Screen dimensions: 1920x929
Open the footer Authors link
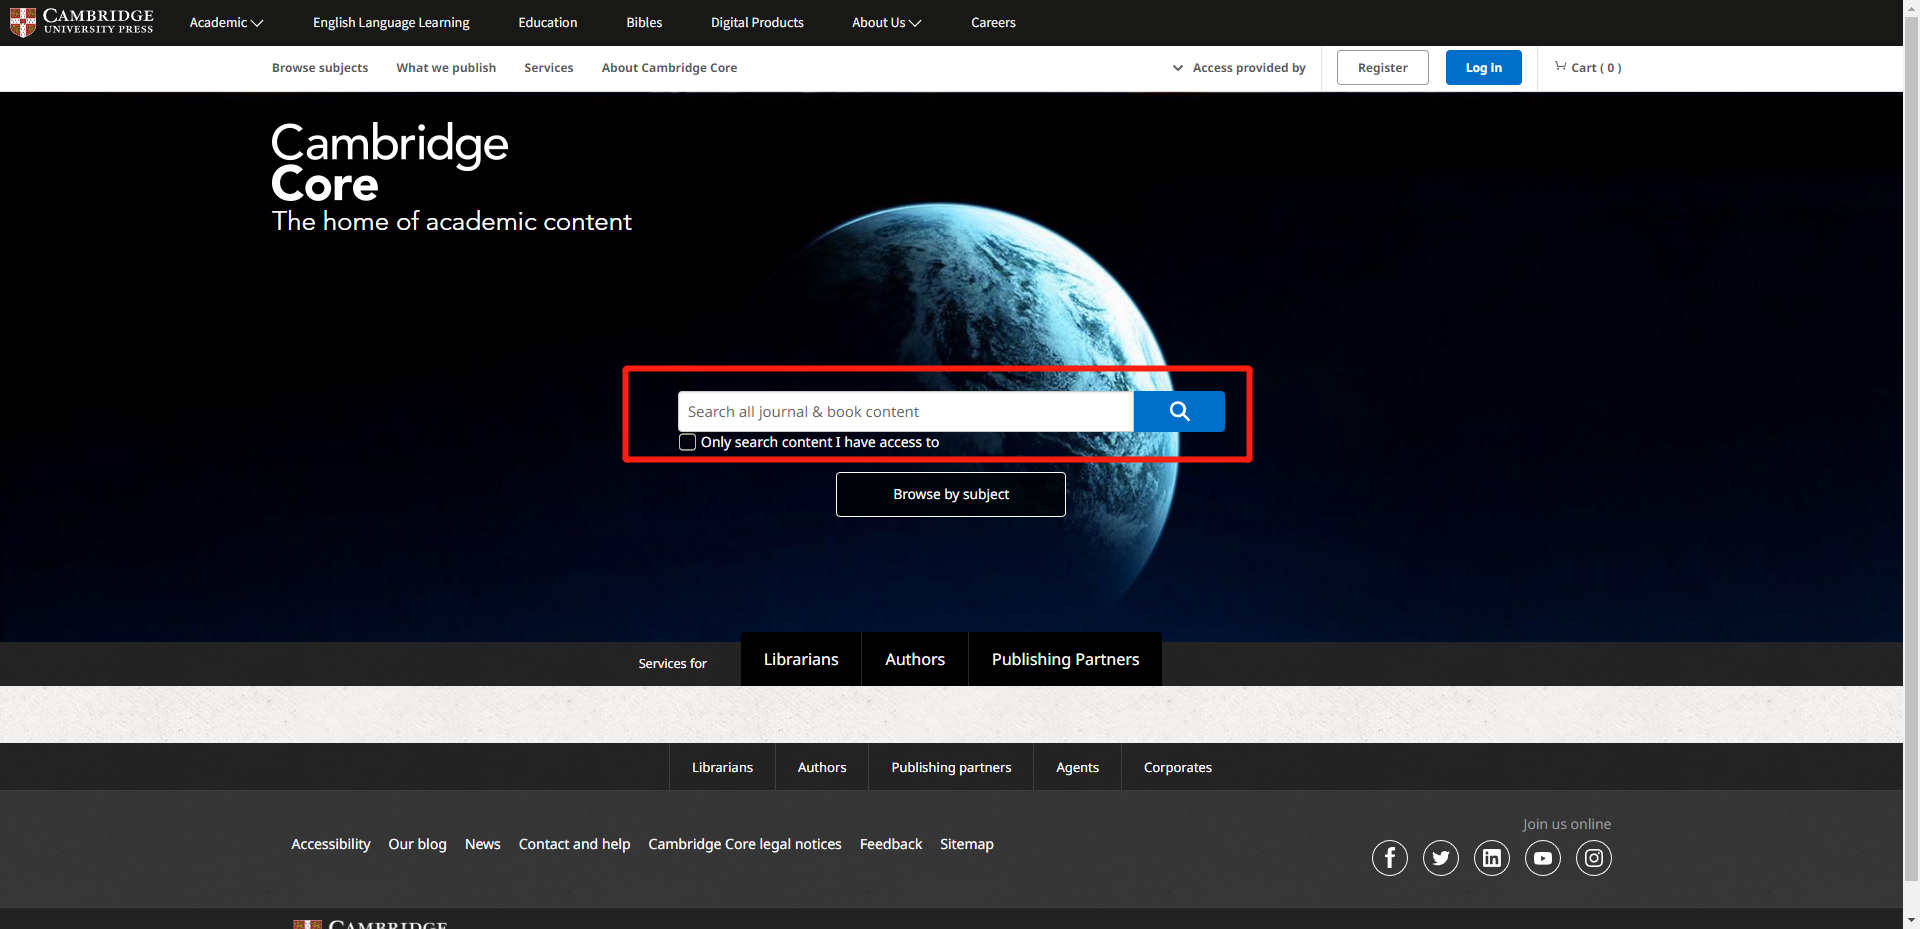(822, 767)
